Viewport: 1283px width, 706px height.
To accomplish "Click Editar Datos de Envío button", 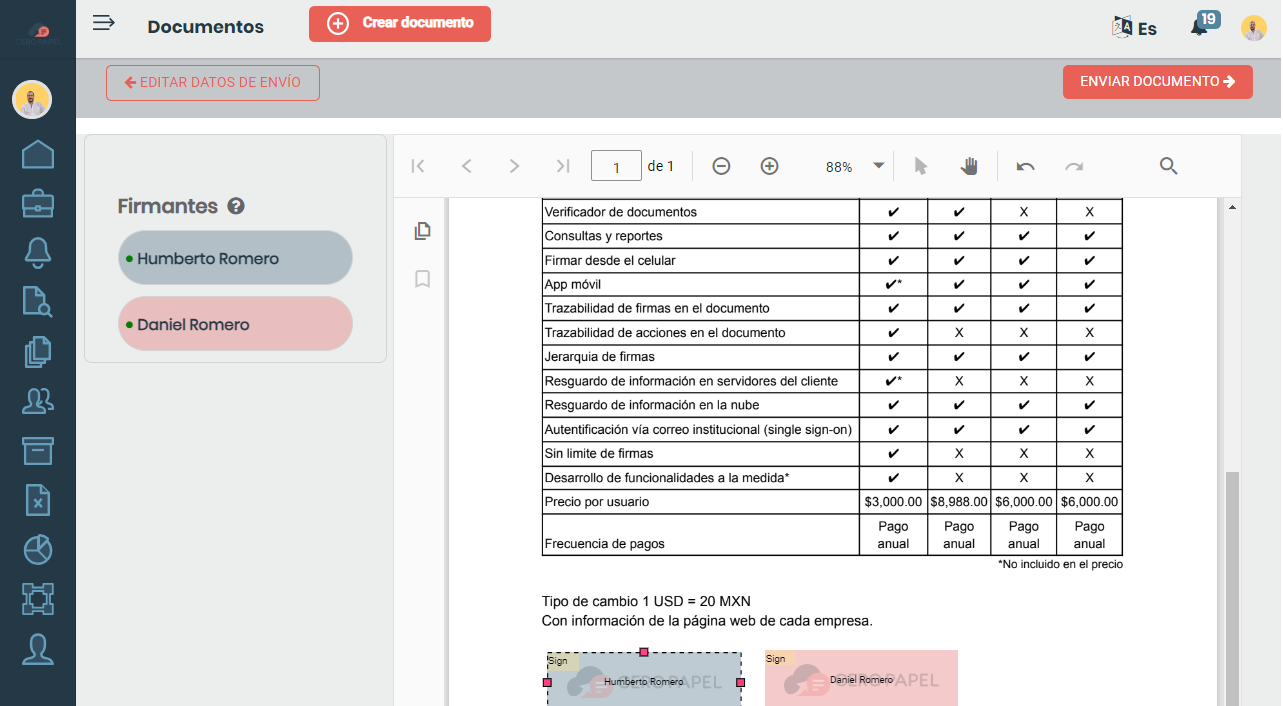I will point(213,83).
